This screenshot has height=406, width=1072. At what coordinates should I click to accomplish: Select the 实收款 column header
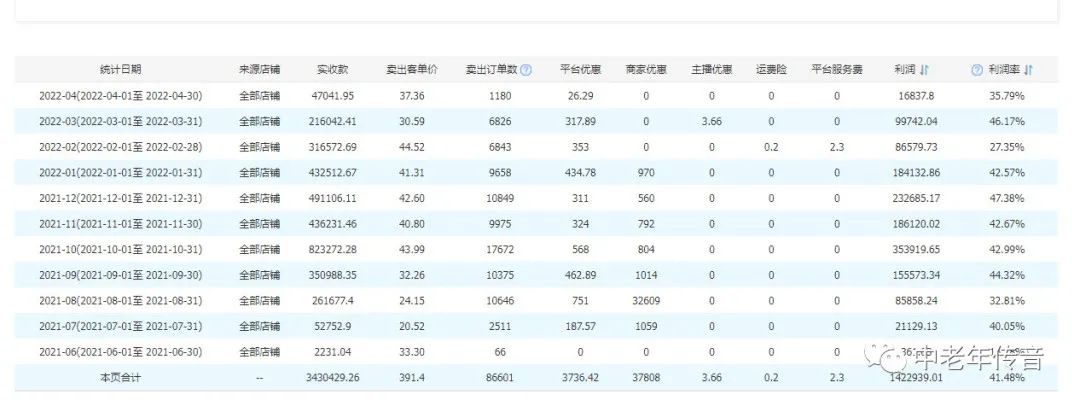332,70
